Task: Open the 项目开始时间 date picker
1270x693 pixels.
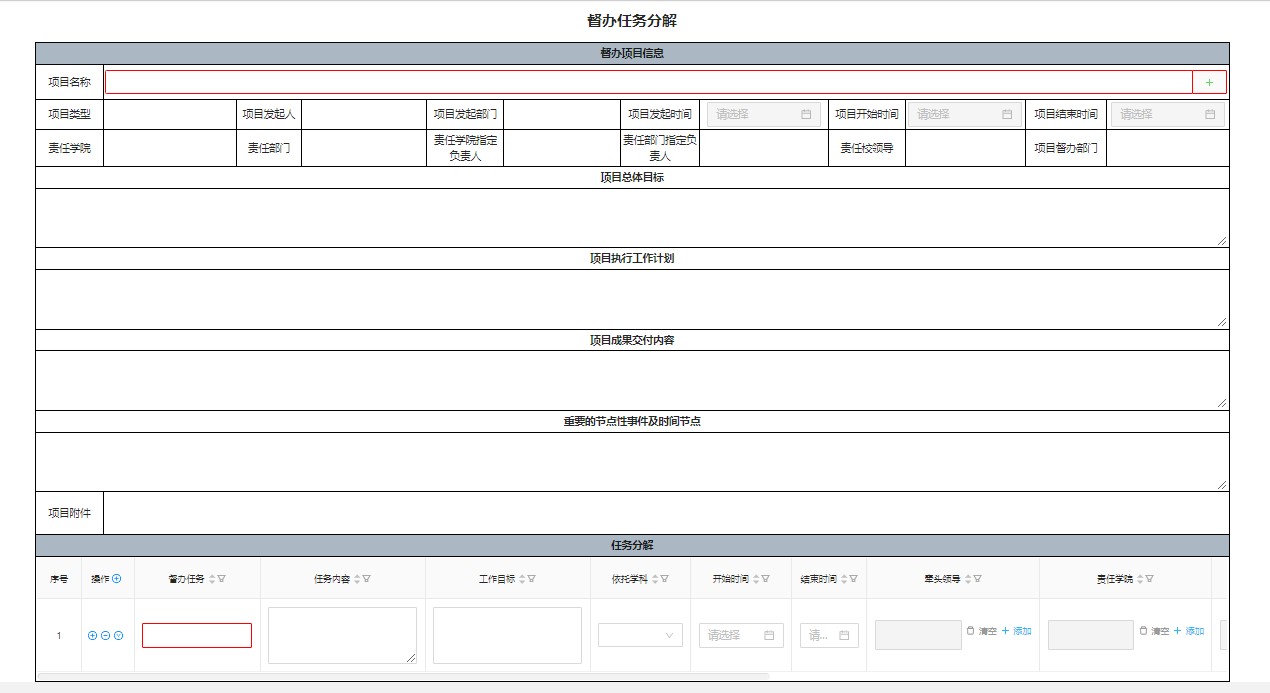Action: (x=964, y=114)
